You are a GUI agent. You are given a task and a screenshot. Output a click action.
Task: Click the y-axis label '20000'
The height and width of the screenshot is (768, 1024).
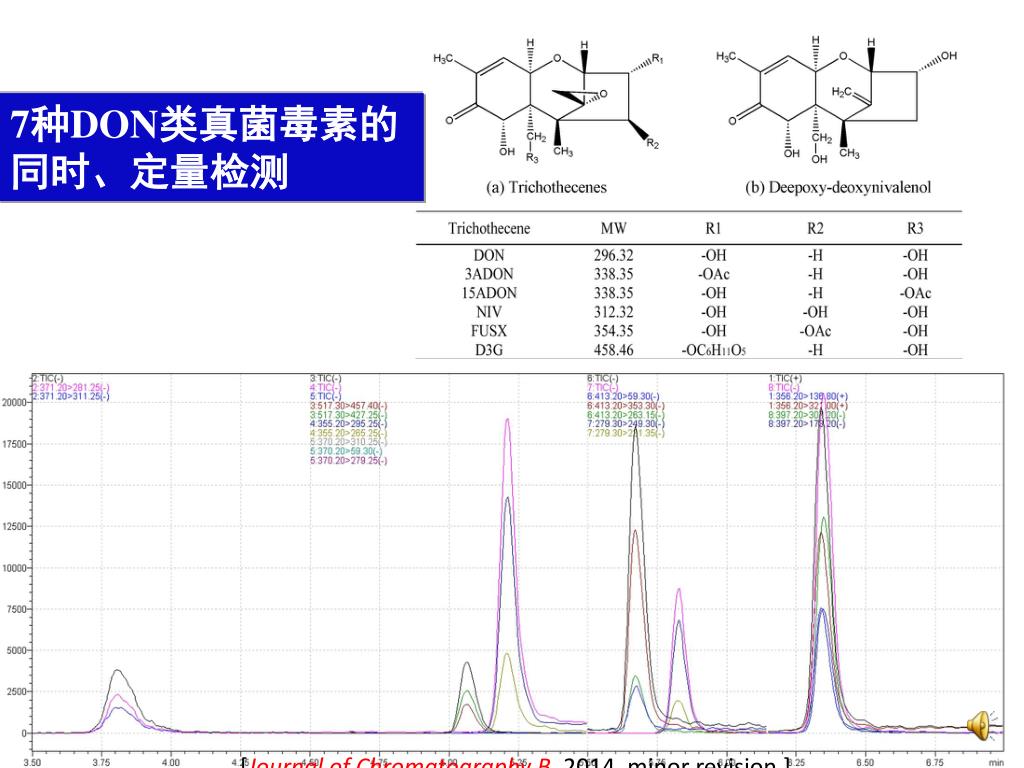tap(14, 402)
